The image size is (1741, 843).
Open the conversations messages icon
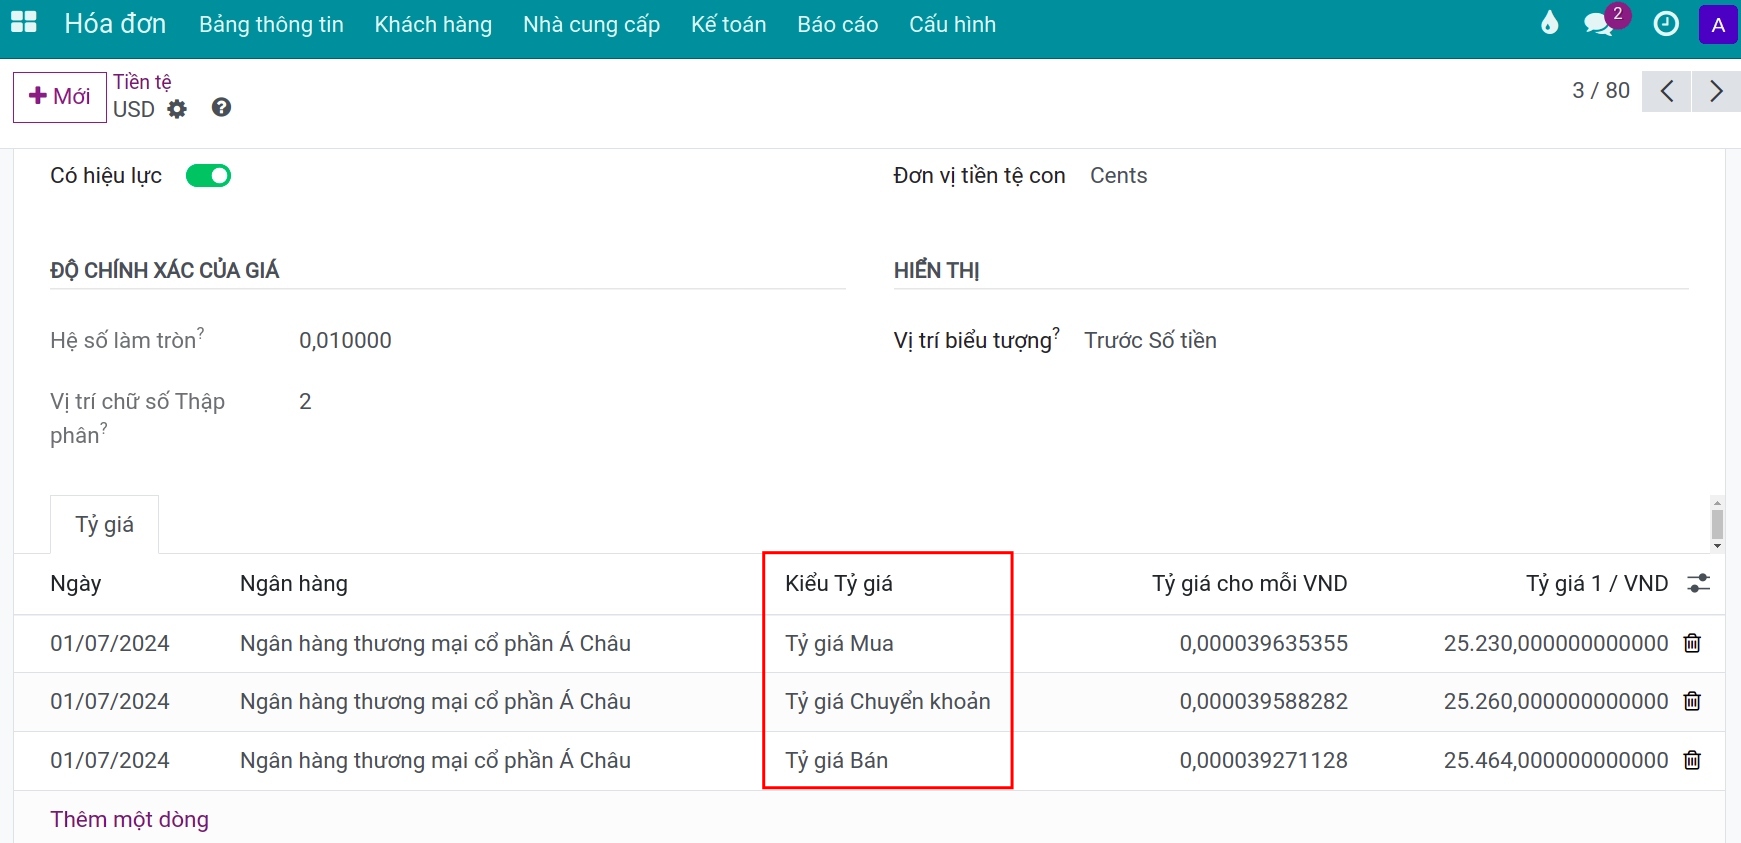[1599, 24]
